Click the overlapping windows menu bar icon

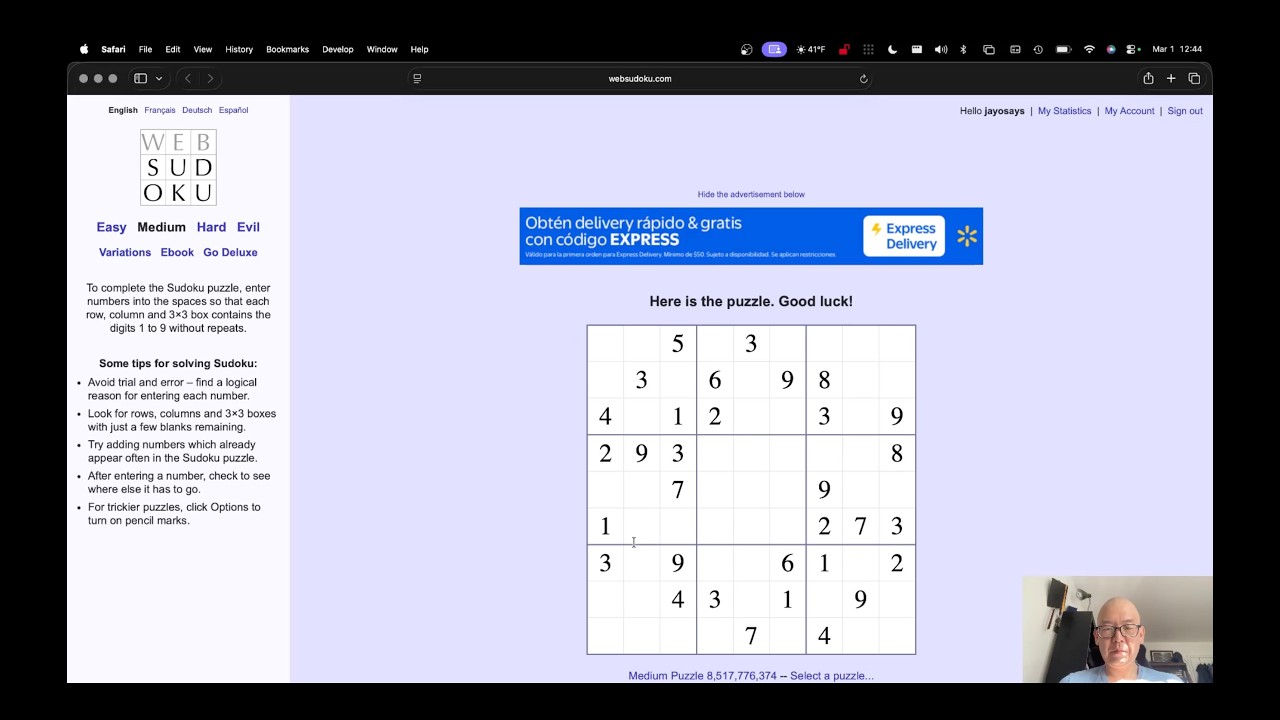[989, 49]
